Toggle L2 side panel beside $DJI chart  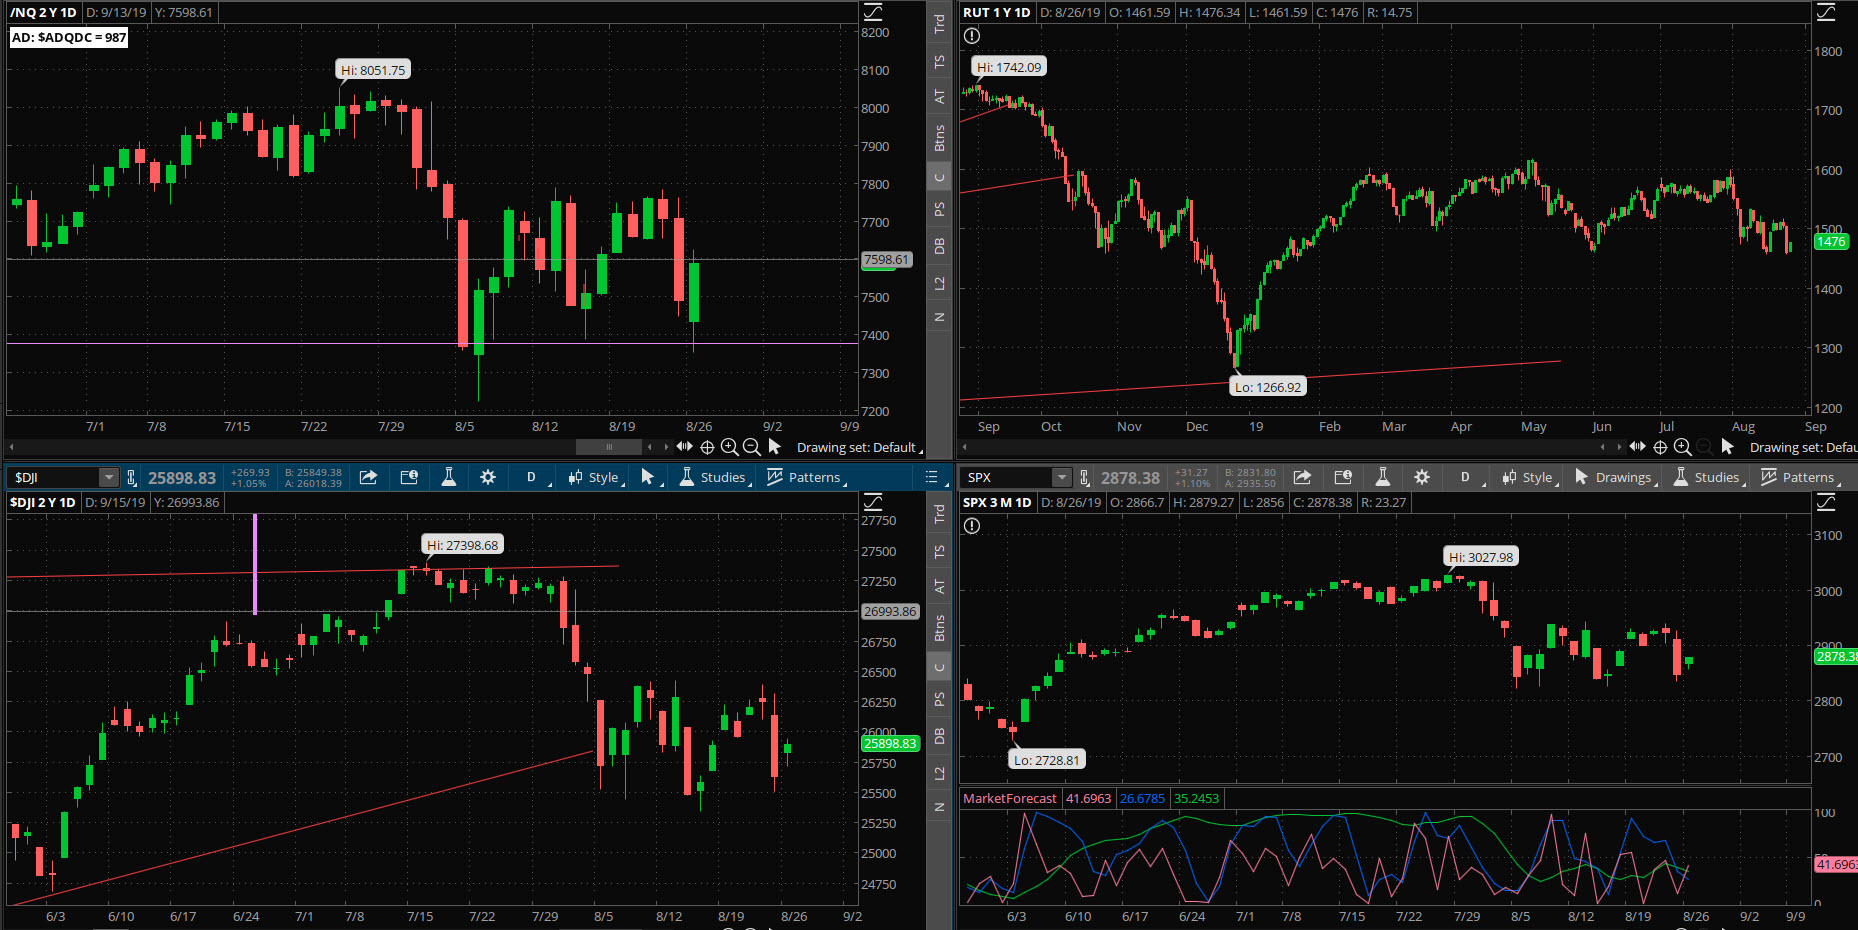939,773
